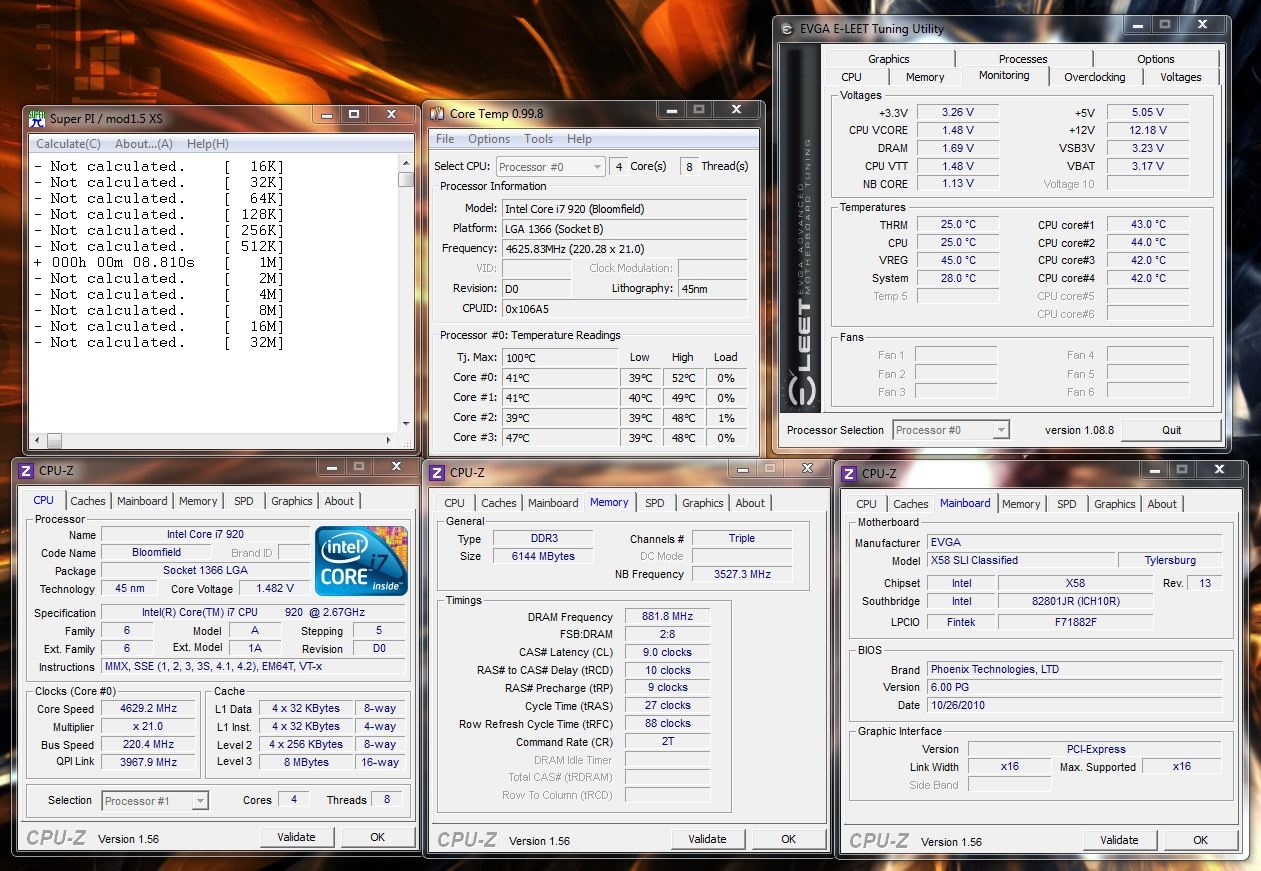This screenshot has height=871, width=1261.
Task: Click the Core Speed value "4629.2 MHz"
Action: click(149, 709)
